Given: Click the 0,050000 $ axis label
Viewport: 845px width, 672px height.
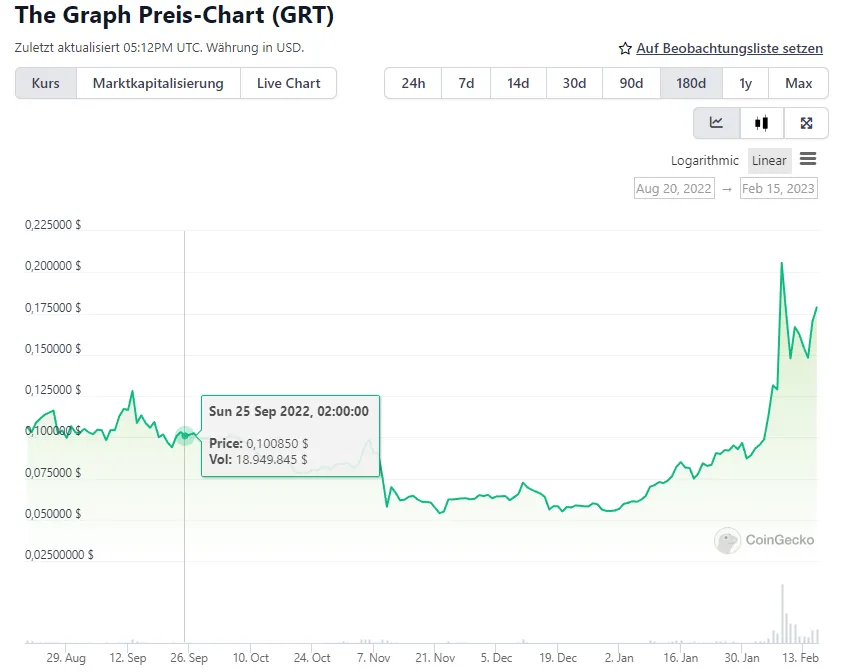Looking at the screenshot, I should (53, 514).
